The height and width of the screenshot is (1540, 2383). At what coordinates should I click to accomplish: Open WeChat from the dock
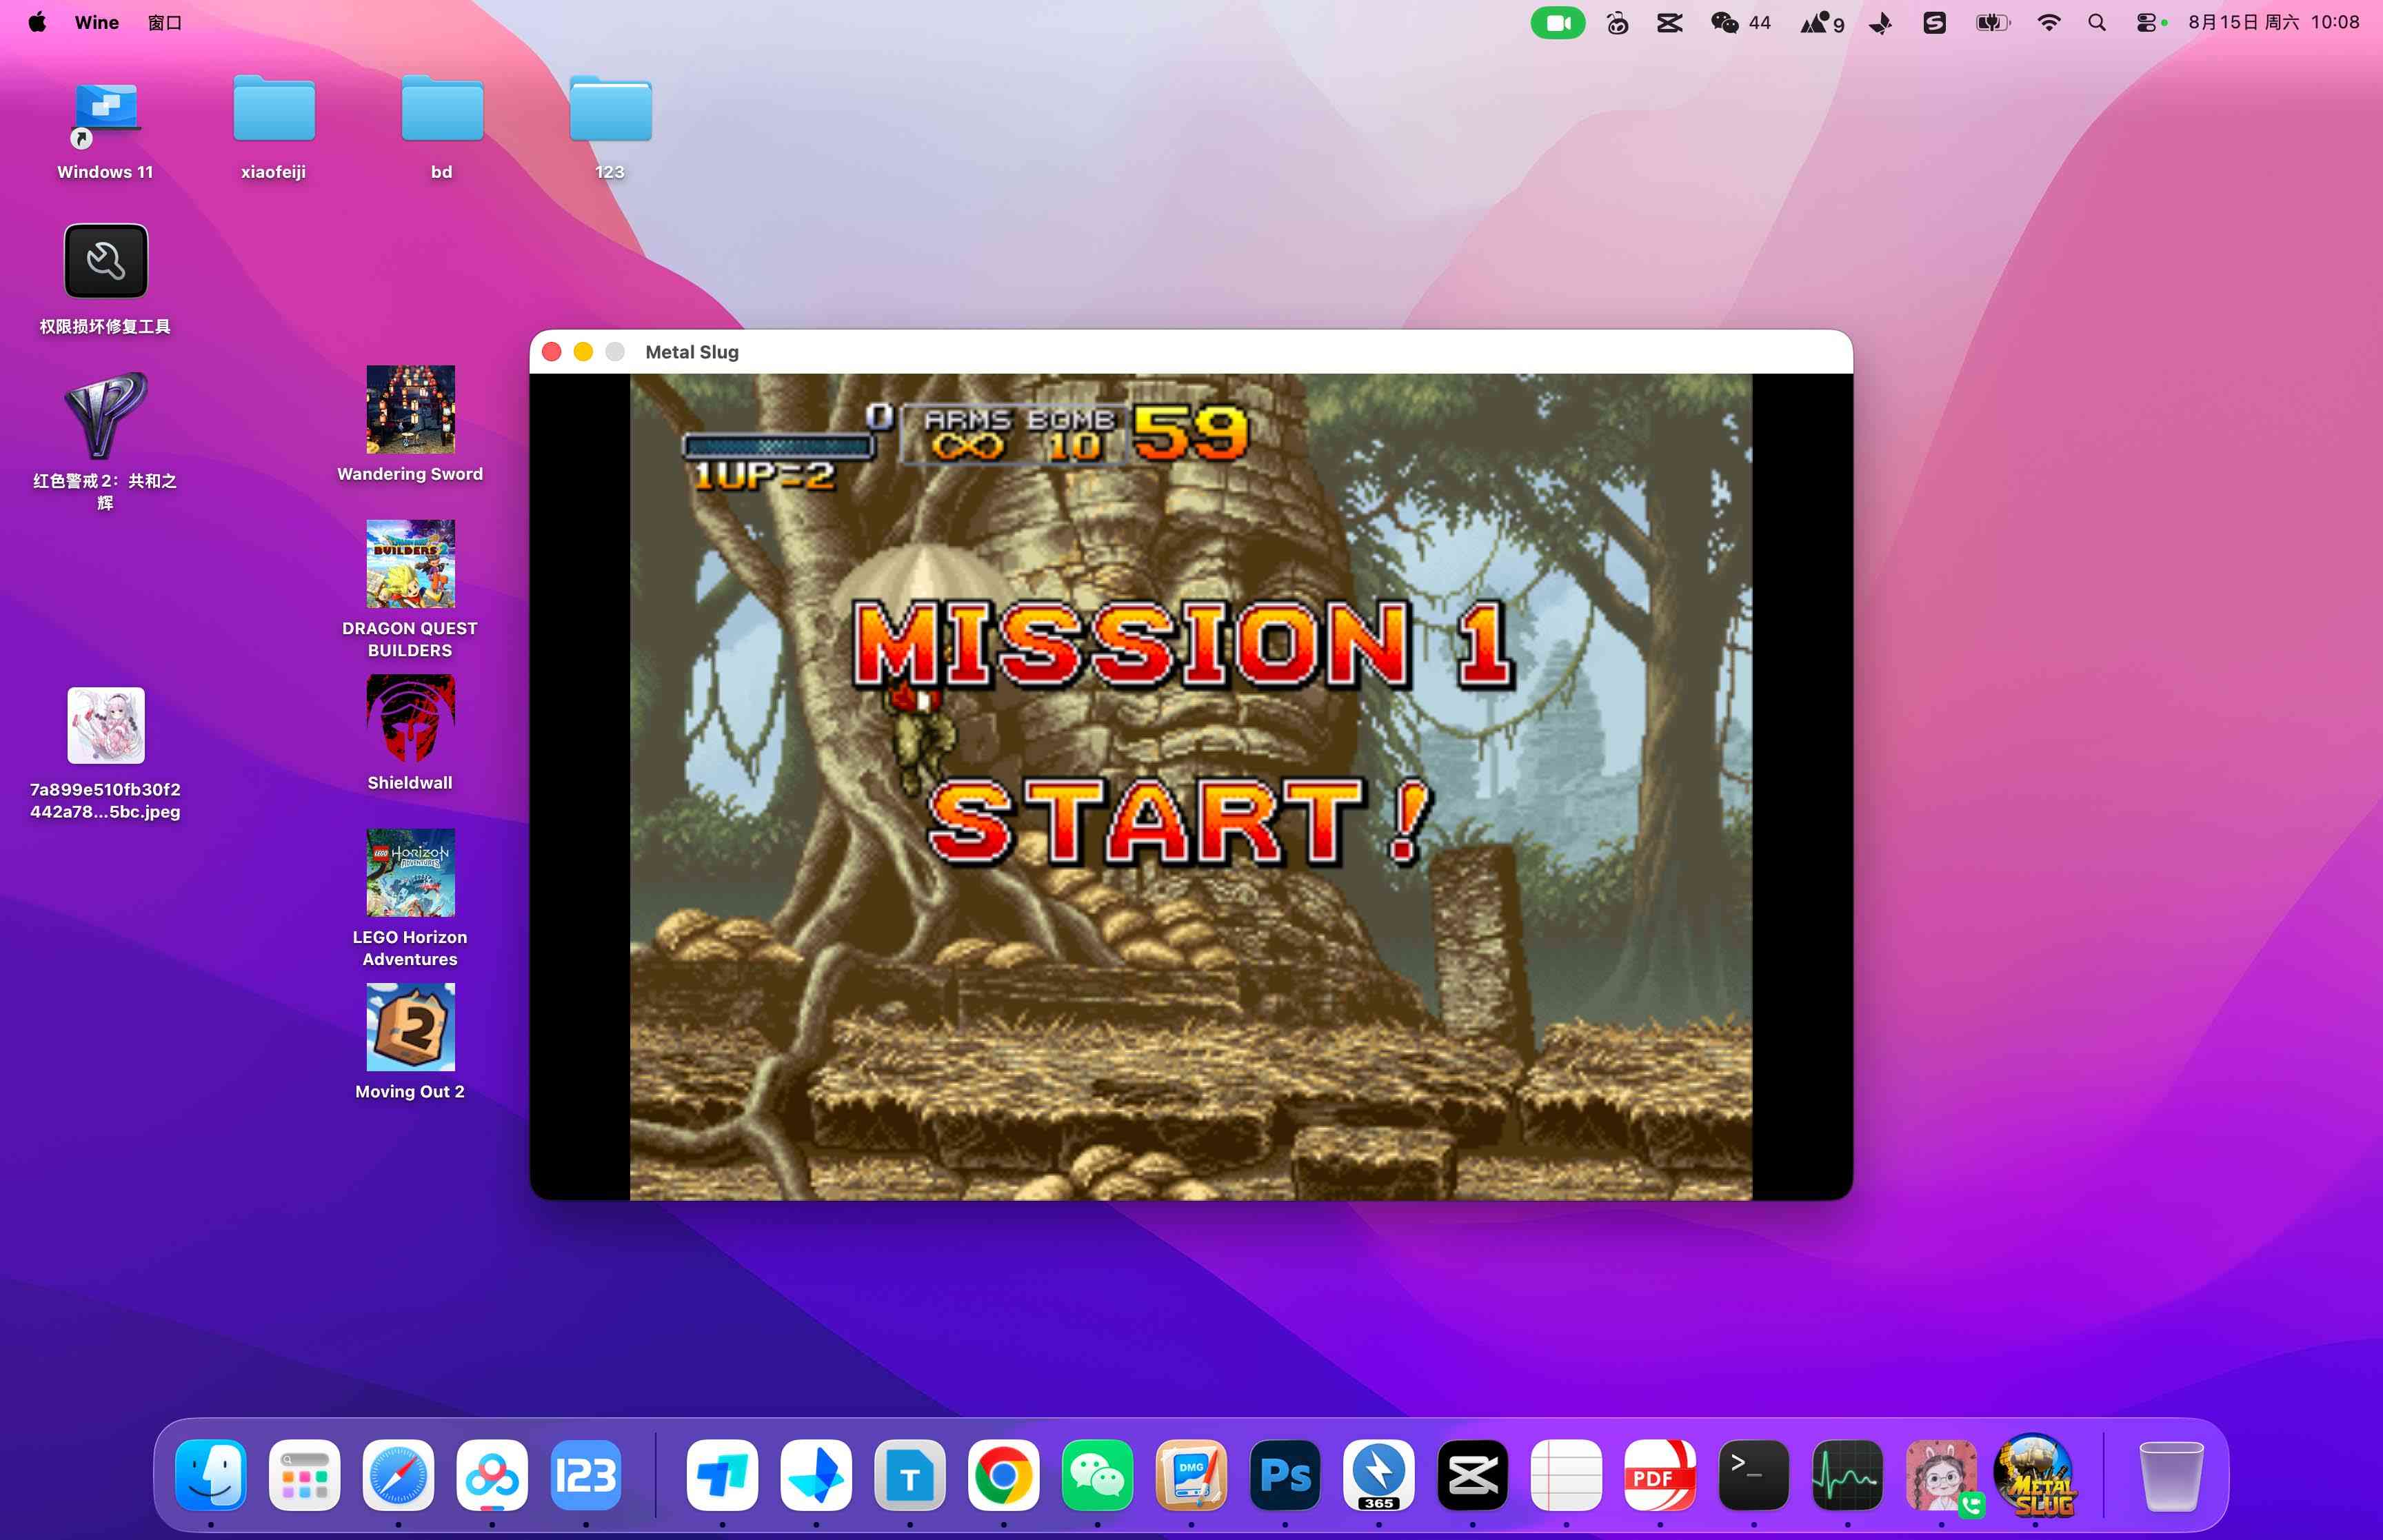click(1097, 1475)
